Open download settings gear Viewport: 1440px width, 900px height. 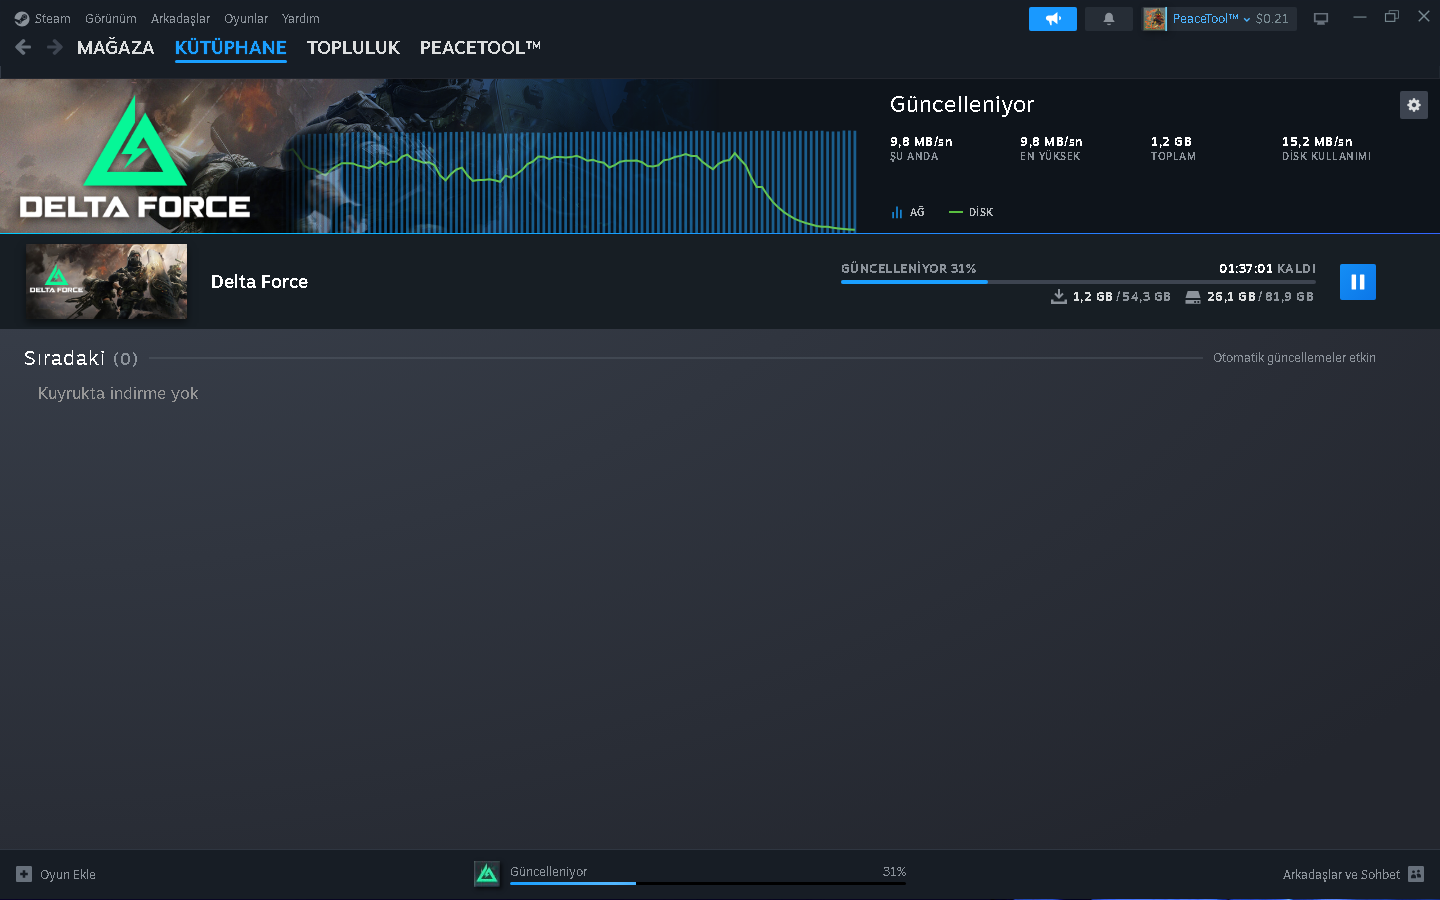(x=1414, y=105)
